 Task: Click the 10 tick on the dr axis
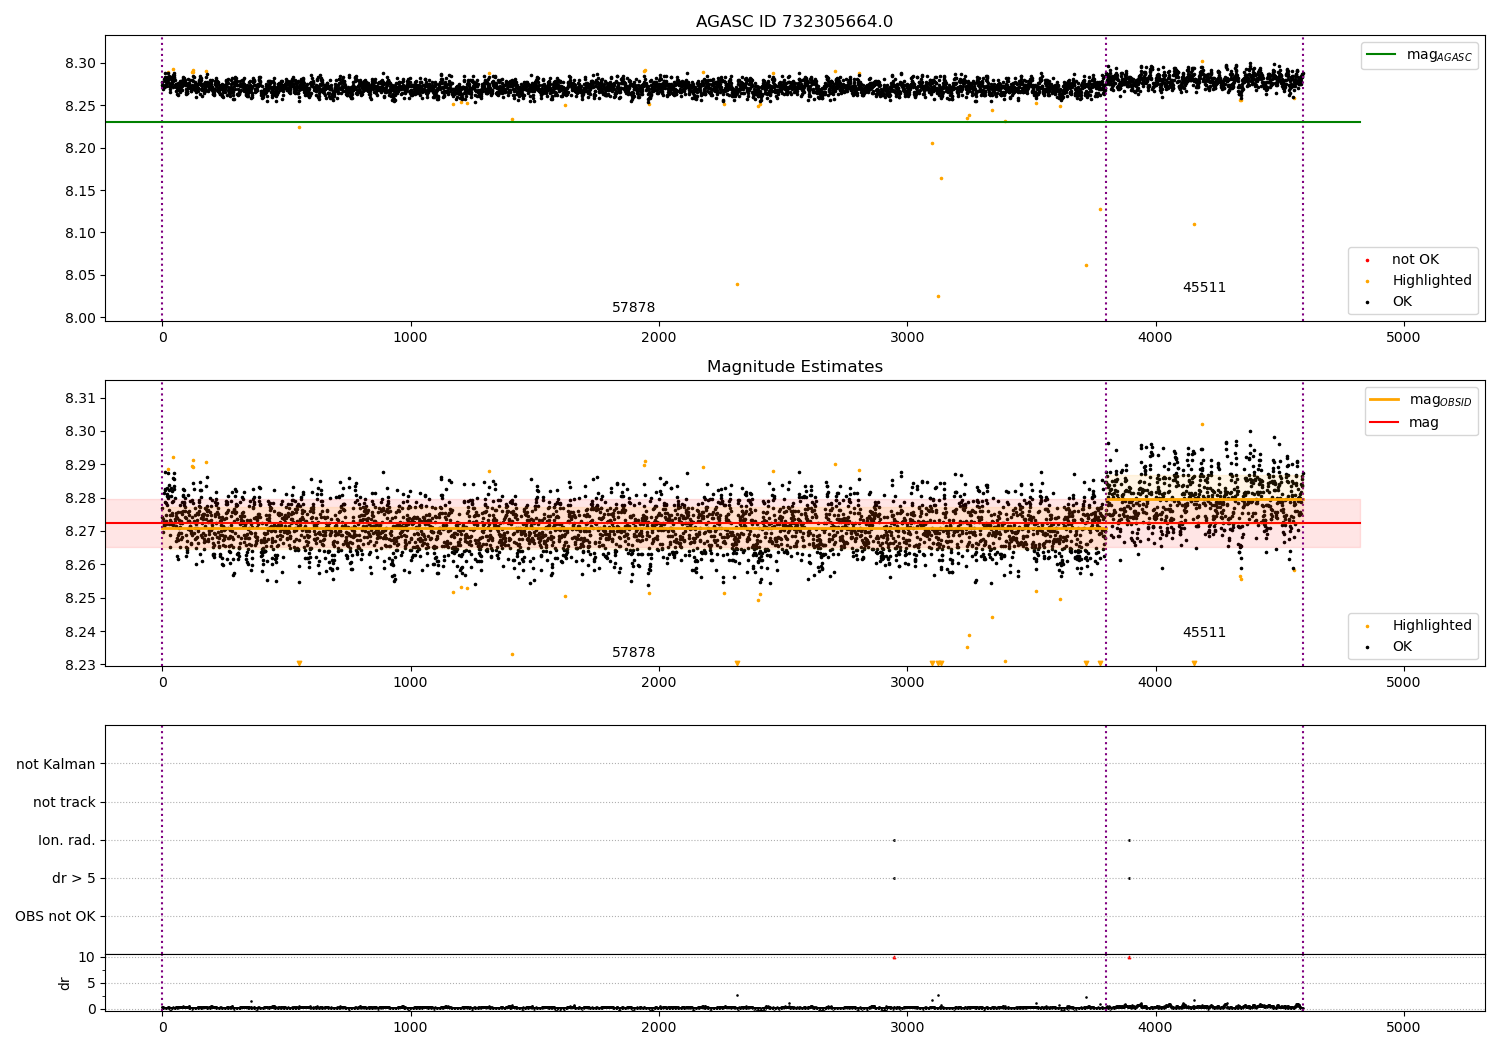pos(87,957)
